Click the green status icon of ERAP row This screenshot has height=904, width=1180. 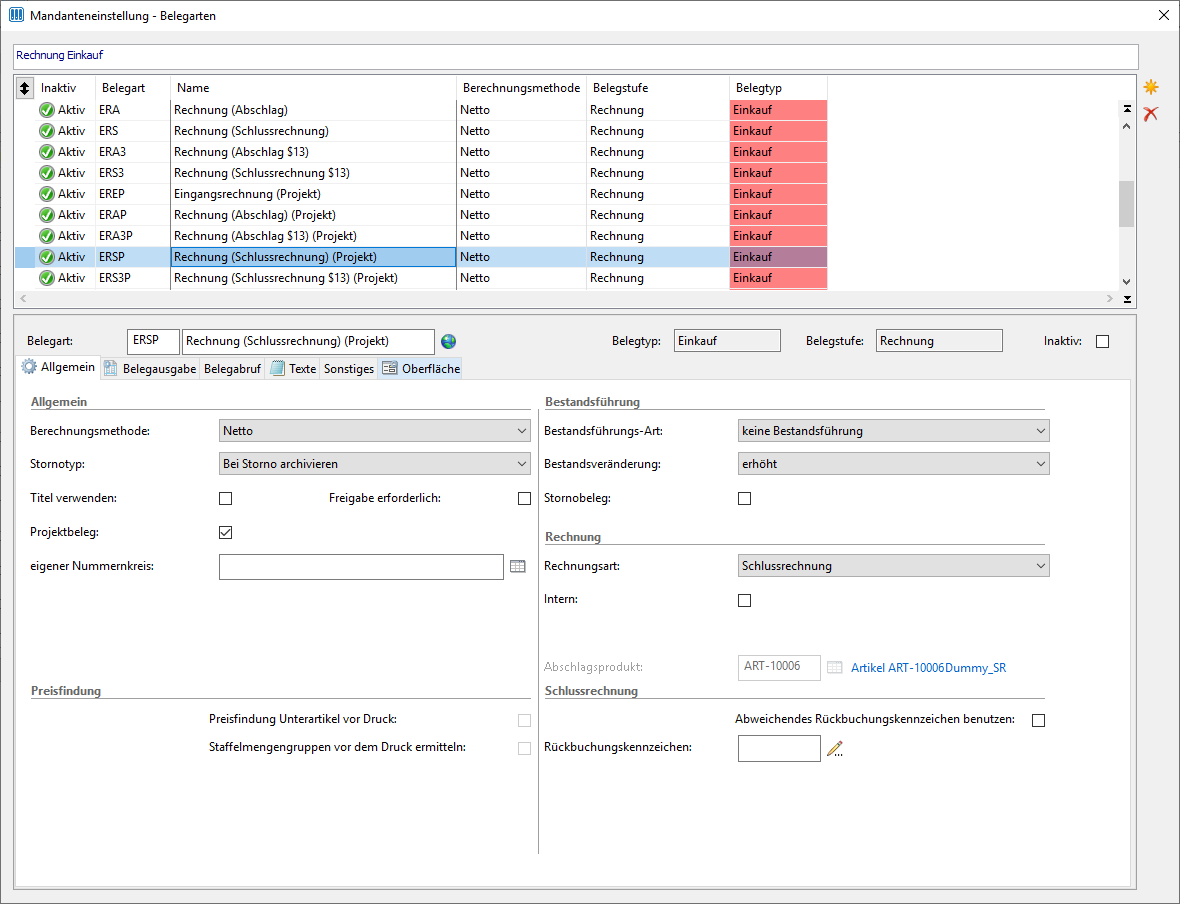[47, 215]
